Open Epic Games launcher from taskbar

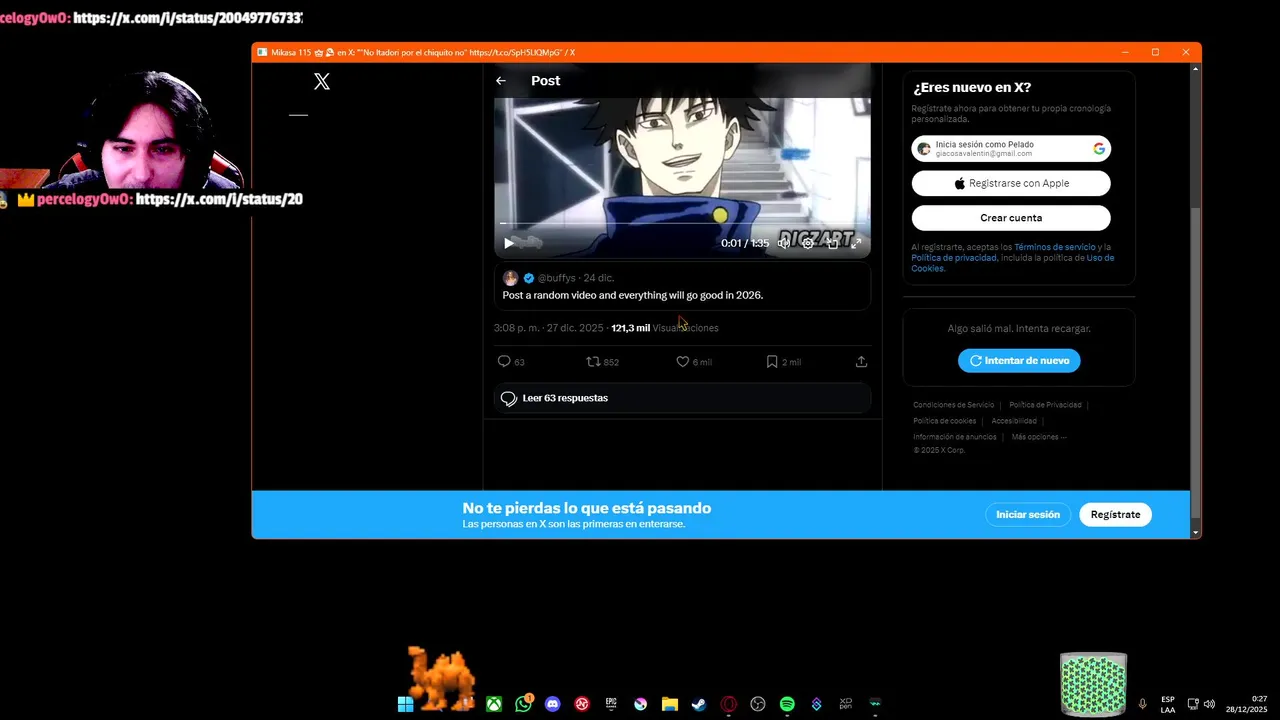611,704
